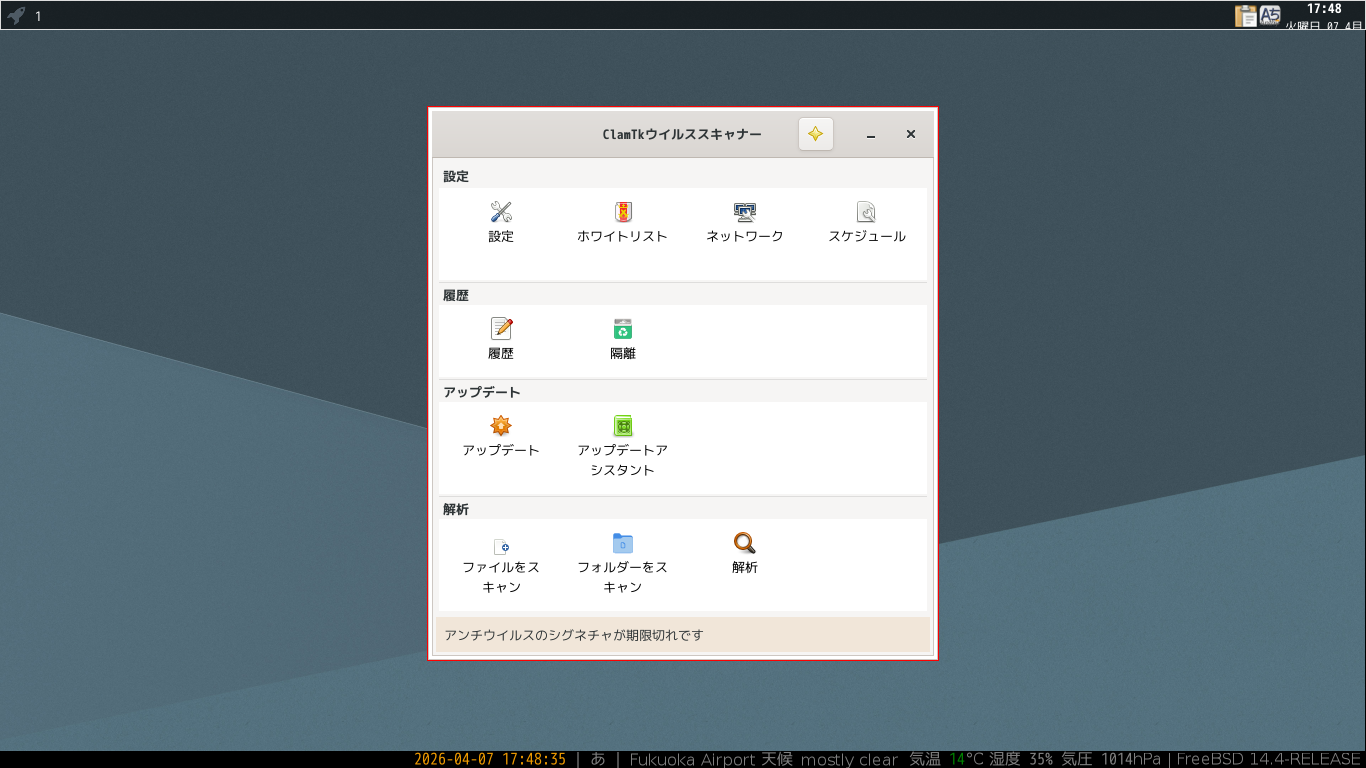This screenshot has height=768, width=1366.
Task: Click the input method tray icon
Action: pos(1270,15)
